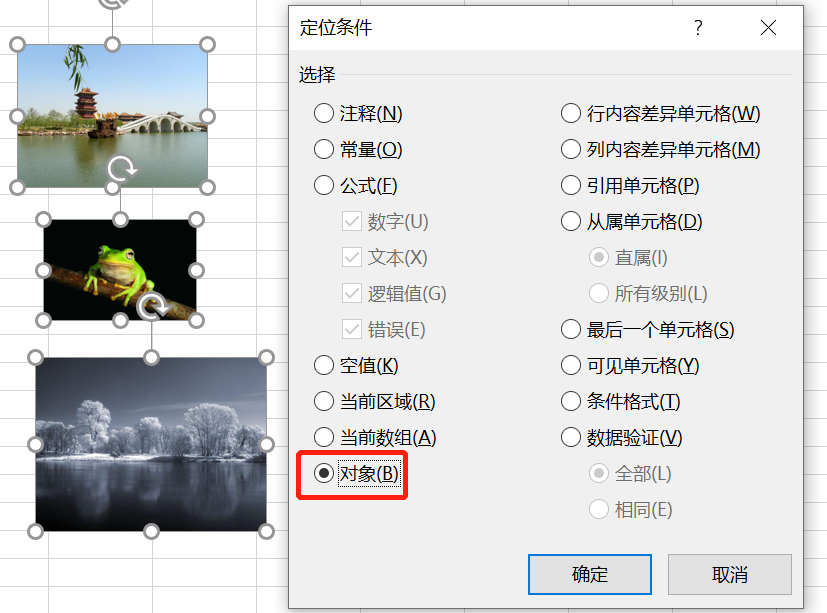Choose the 常量(O) radio option
The width and height of the screenshot is (827, 613).
[x=358, y=149]
